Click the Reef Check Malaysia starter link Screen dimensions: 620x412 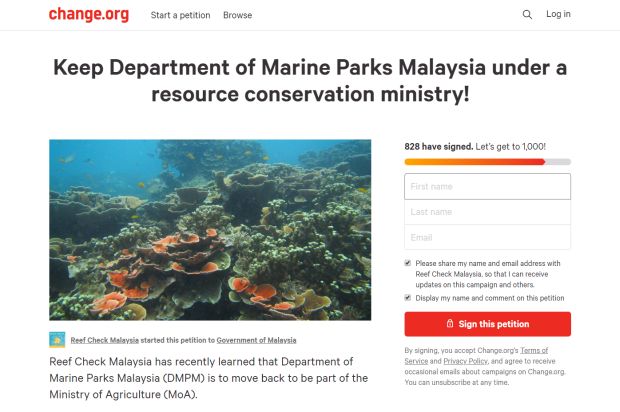coord(105,340)
